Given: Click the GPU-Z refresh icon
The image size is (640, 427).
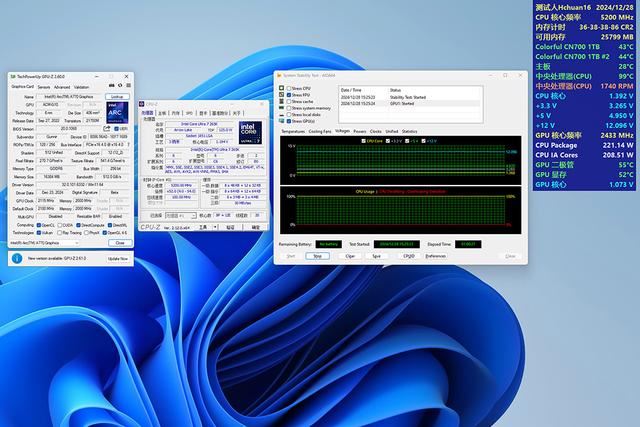Looking at the screenshot, I should tap(120, 86).
